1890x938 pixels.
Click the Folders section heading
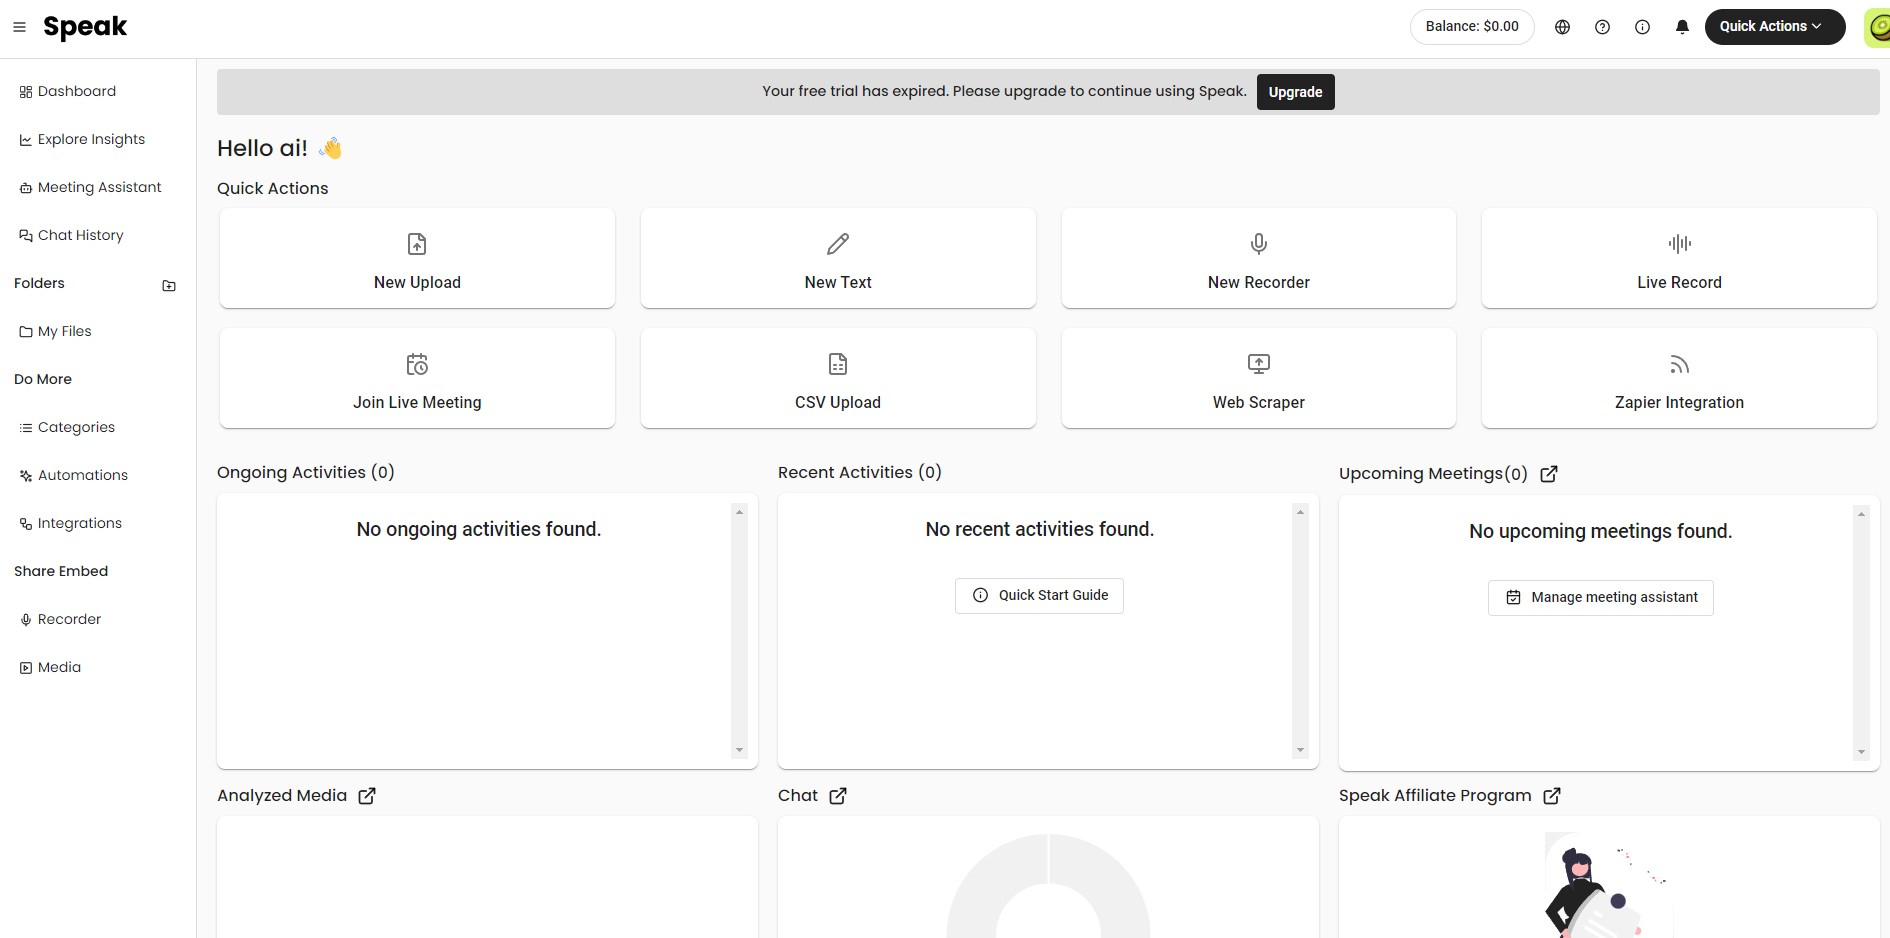(x=39, y=283)
